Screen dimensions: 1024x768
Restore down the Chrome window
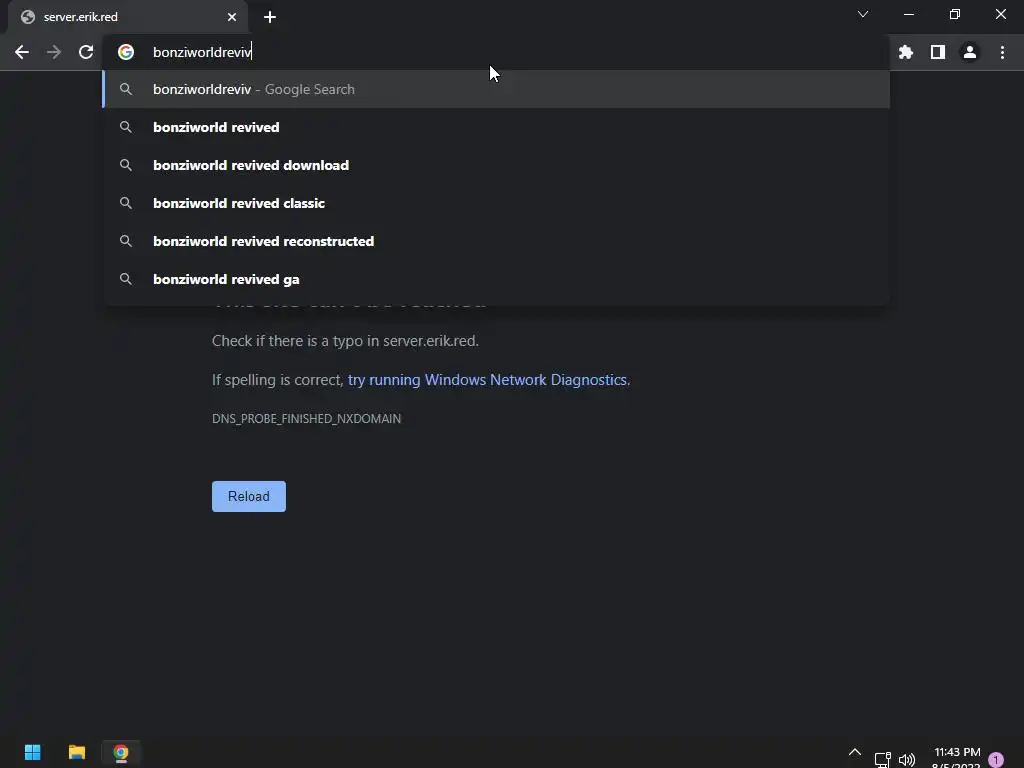[955, 14]
